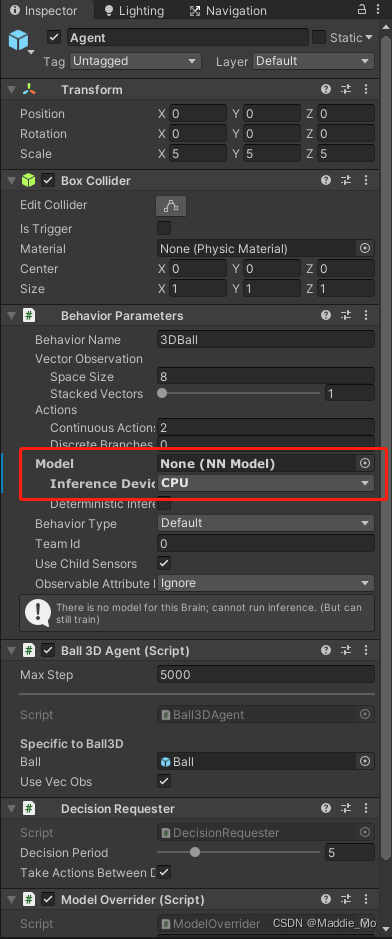Viewport: 392px width, 939px height.
Task: Open object picker for NN Model field
Action: (364, 463)
